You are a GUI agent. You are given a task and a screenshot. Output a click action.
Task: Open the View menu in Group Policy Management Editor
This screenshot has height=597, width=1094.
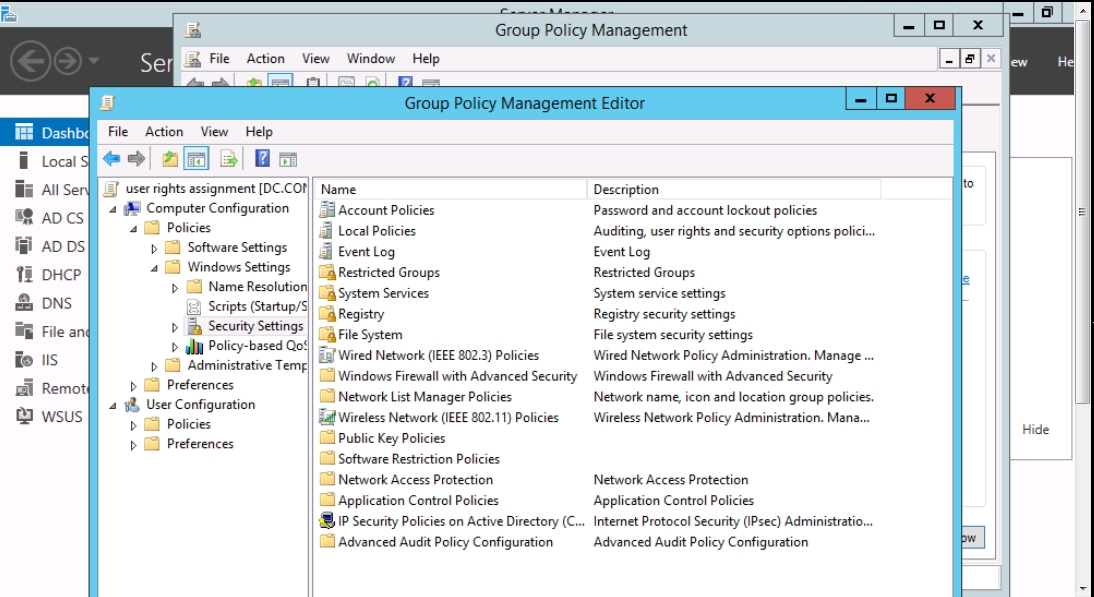214,132
